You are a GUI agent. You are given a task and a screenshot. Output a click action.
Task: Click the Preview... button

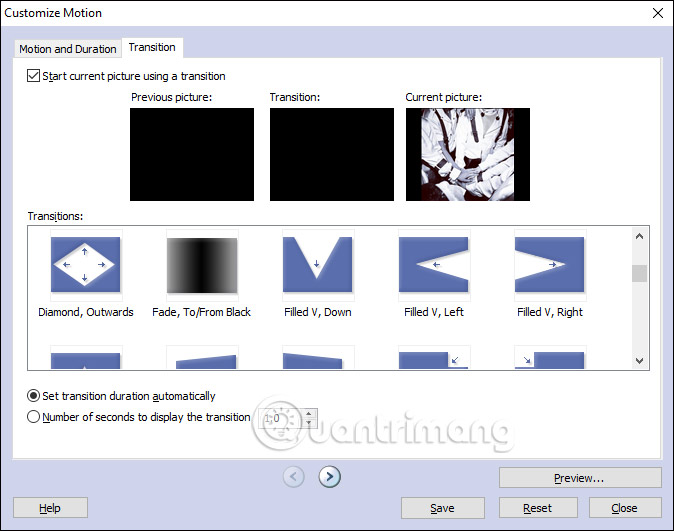click(580, 478)
